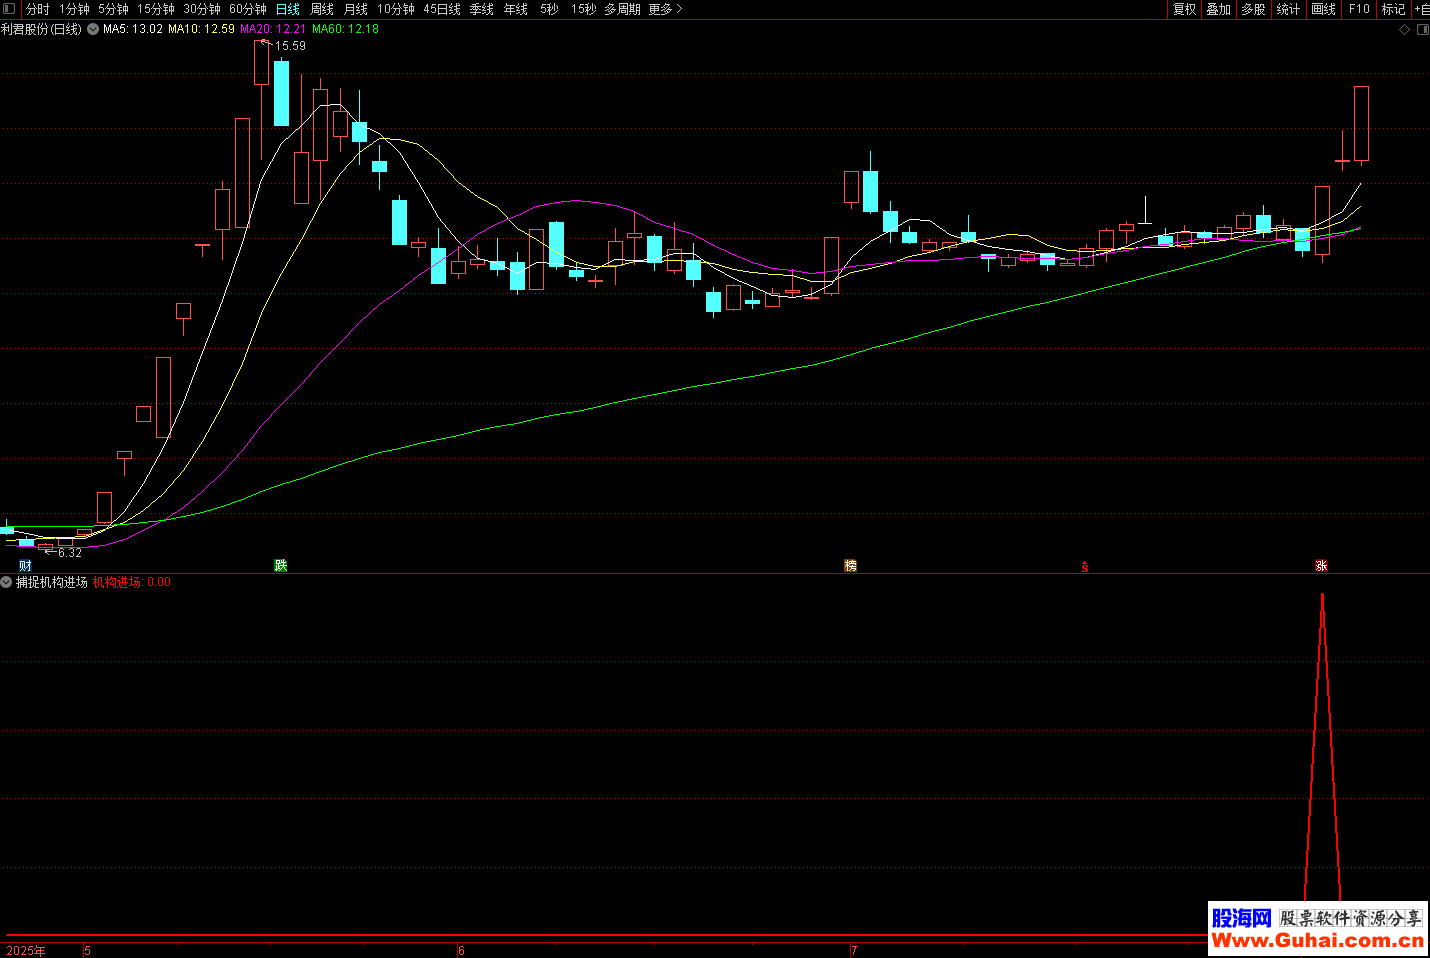Click the 15.59 high price label

[291, 46]
